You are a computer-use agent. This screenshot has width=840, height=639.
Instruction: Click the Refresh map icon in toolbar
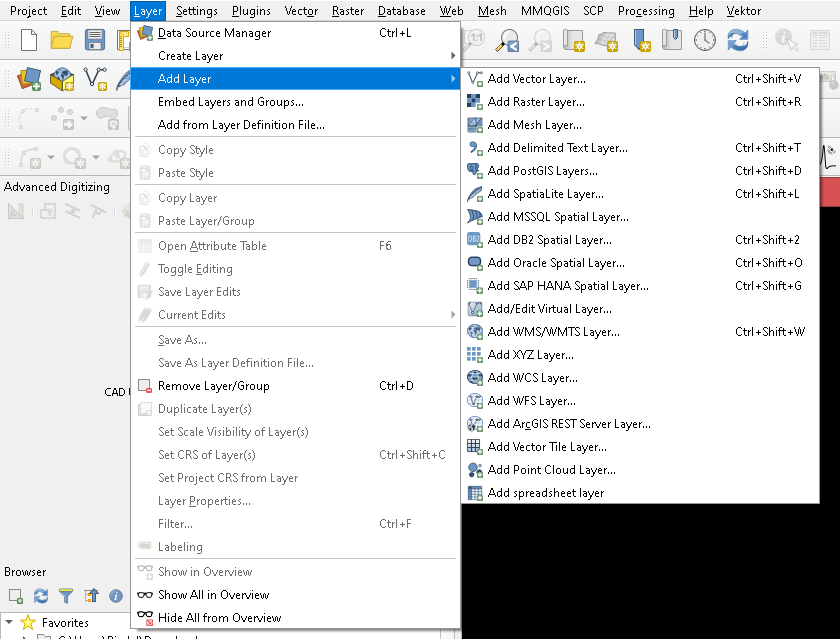738,40
